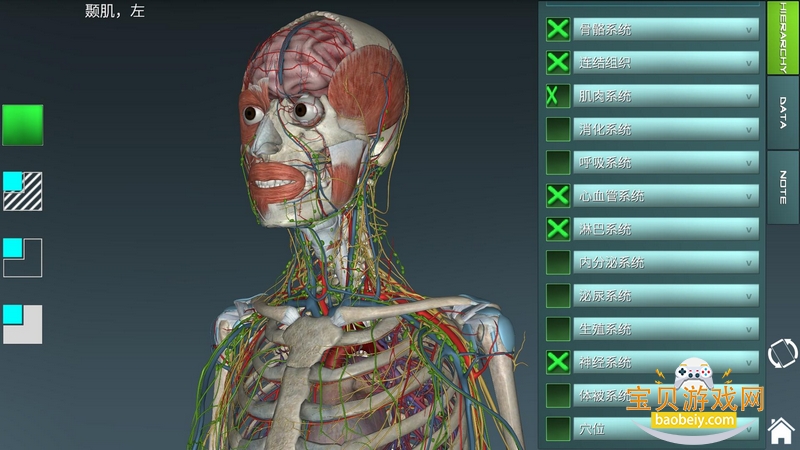Viewport: 800px width, 450px height.
Task: Enable the 消化系统 checkbox
Action: tap(558, 129)
